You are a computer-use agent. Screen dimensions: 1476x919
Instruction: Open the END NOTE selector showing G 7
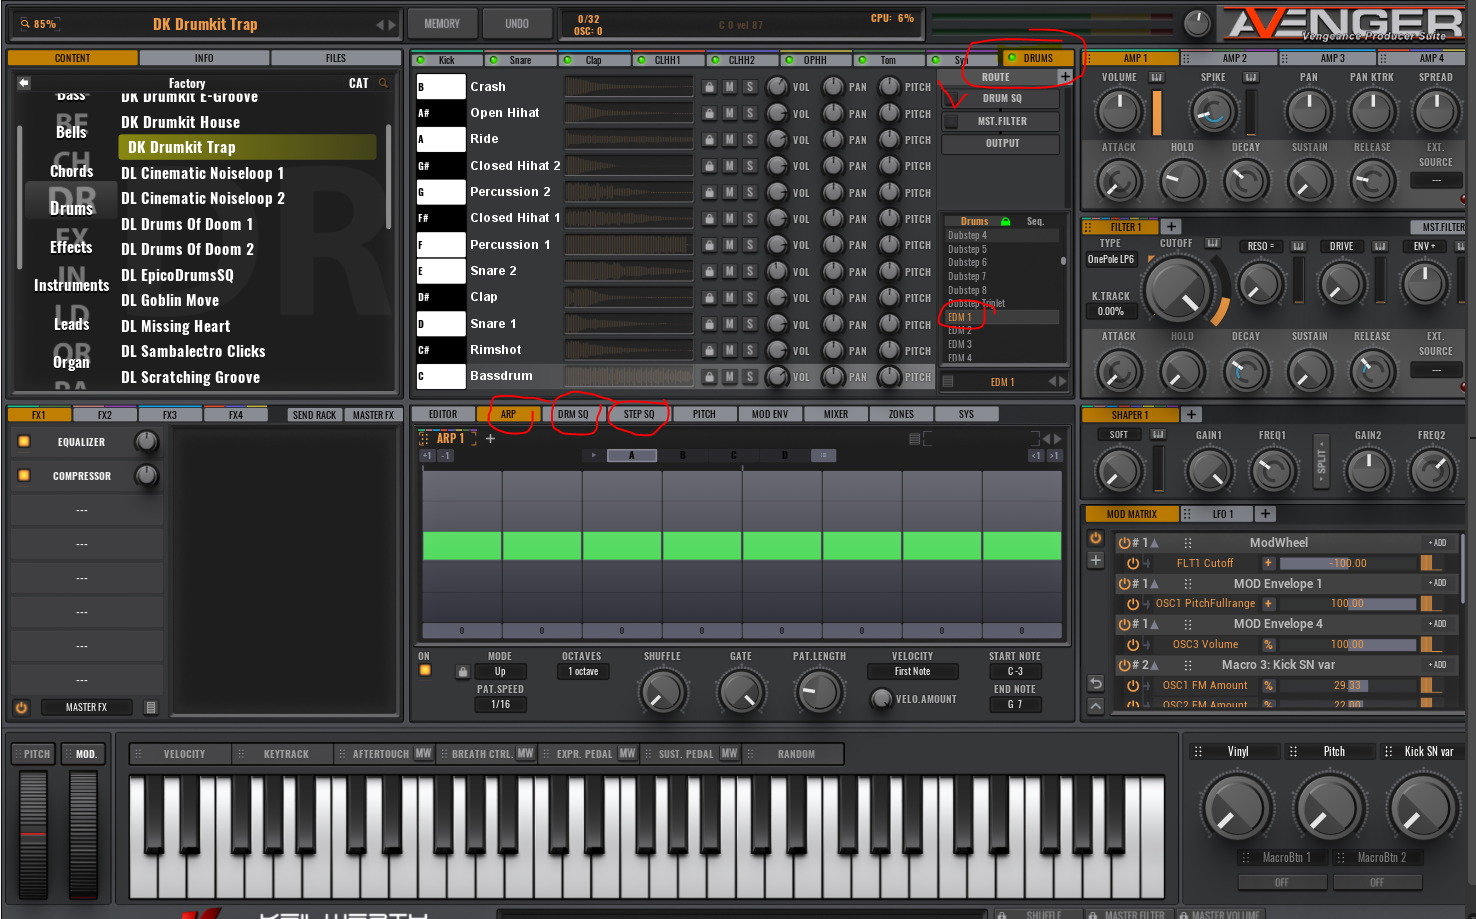(x=1015, y=705)
